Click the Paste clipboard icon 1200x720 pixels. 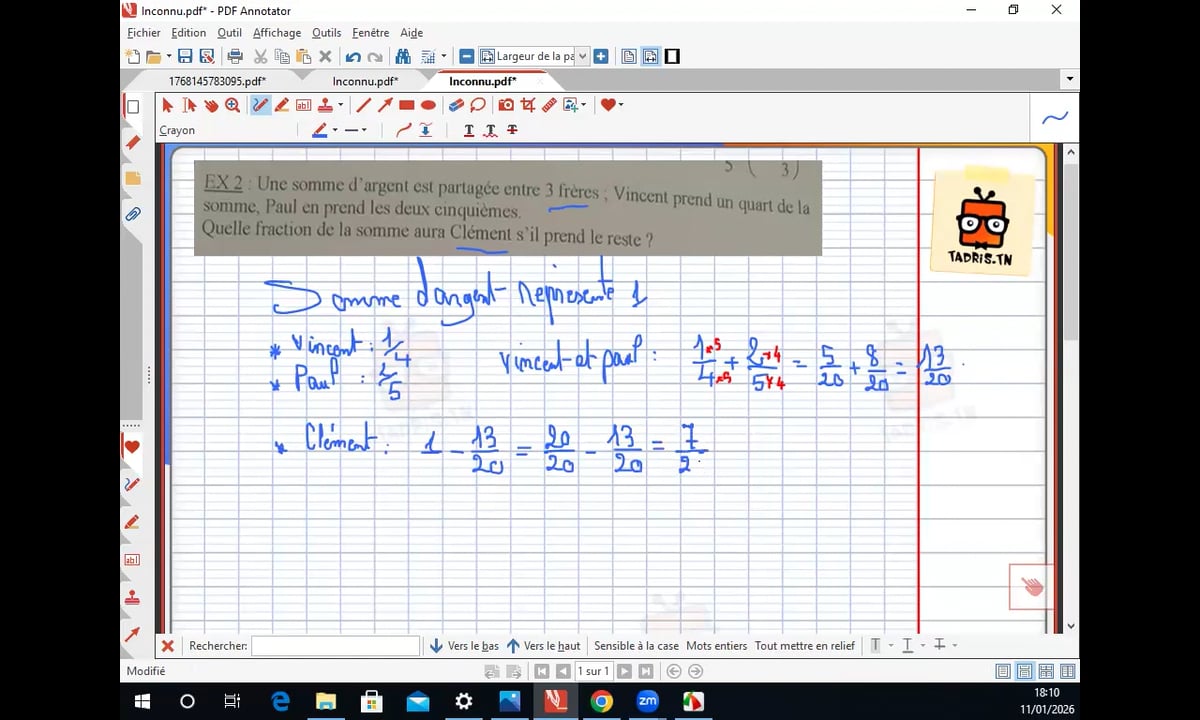[304, 57]
